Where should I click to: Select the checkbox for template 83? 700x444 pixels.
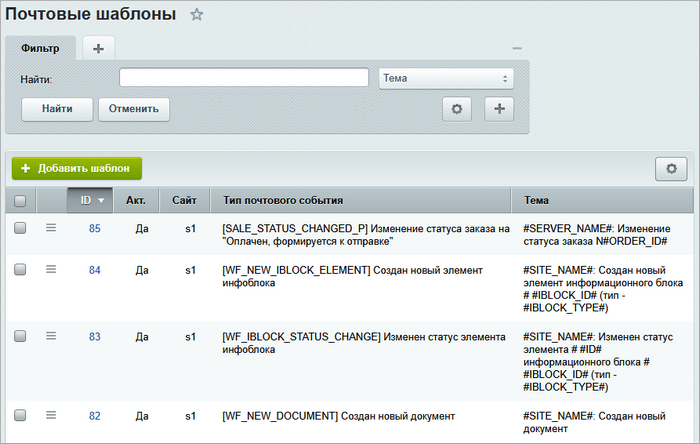(x=20, y=337)
